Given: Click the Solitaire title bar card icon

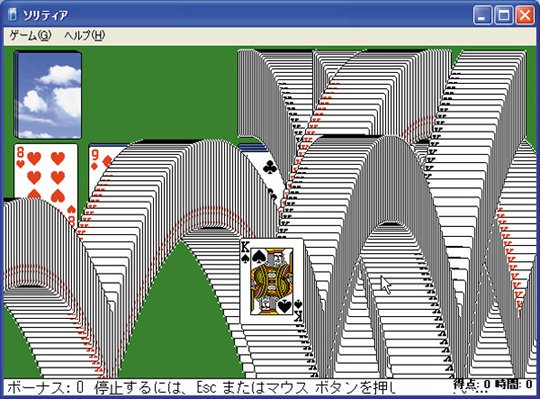Looking at the screenshot, I should [x=13, y=15].
